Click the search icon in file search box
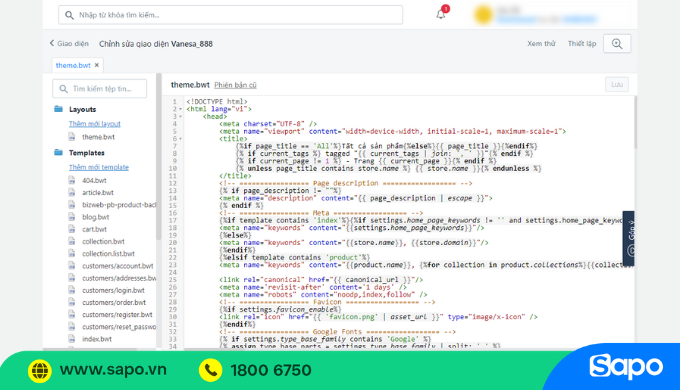This screenshot has width=680, height=390. [63, 88]
